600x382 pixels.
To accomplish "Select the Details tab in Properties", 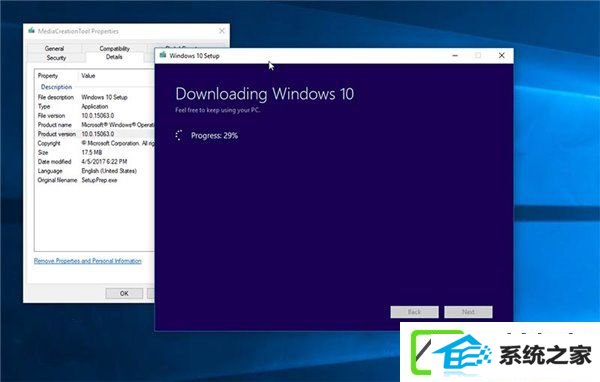I will 114,57.
